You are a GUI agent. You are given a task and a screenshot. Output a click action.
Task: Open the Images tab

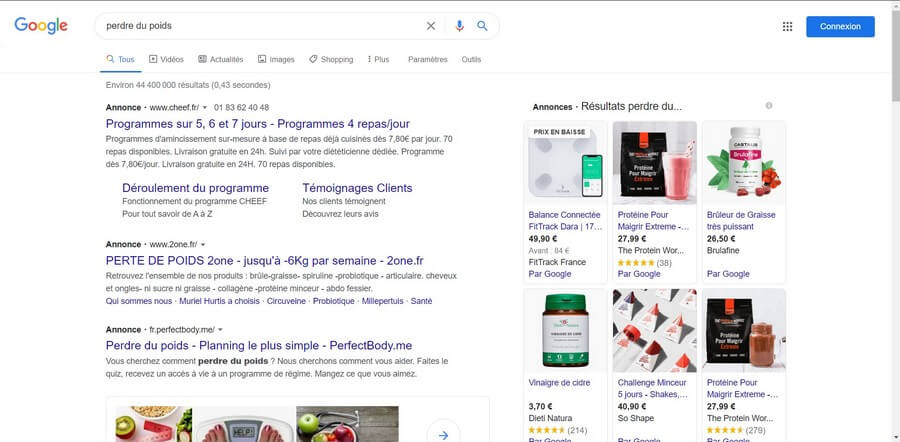[x=276, y=59]
